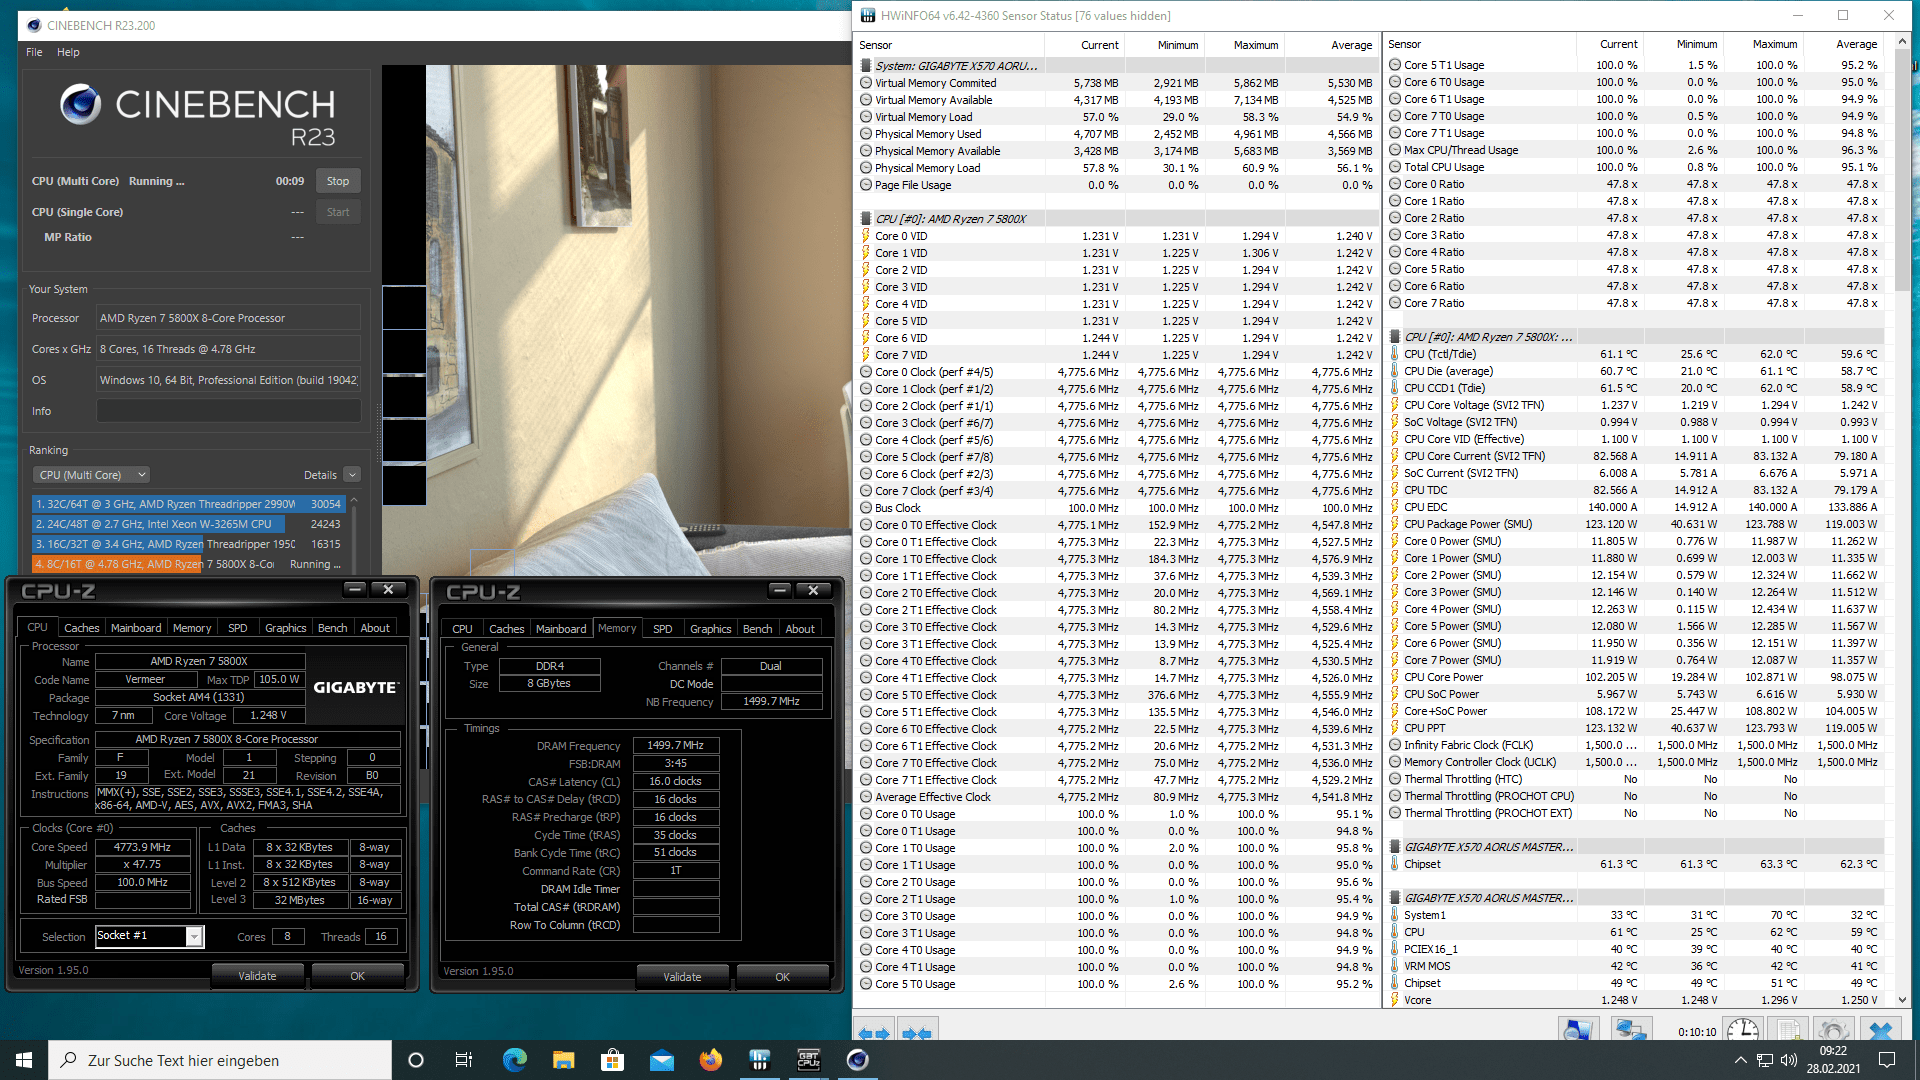Click the HWiNFO clock reset timer icon
This screenshot has width=1920, height=1080.
(1743, 1031)
